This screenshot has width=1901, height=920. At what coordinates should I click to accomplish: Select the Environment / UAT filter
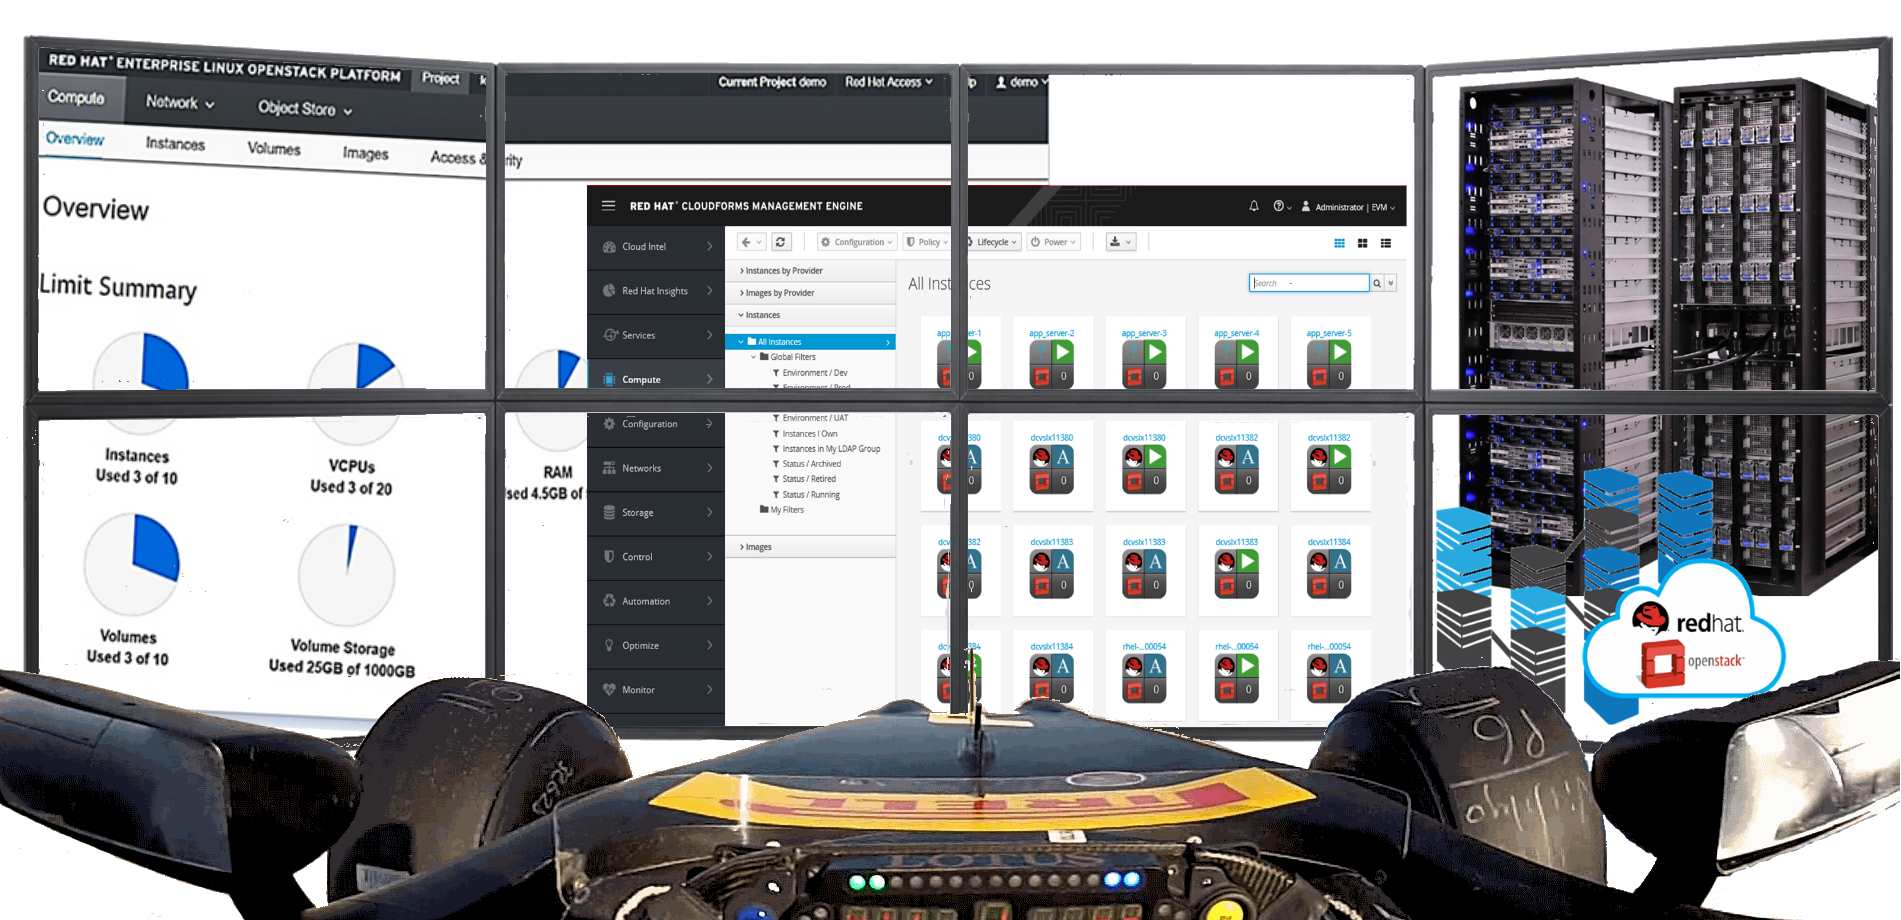810,418
